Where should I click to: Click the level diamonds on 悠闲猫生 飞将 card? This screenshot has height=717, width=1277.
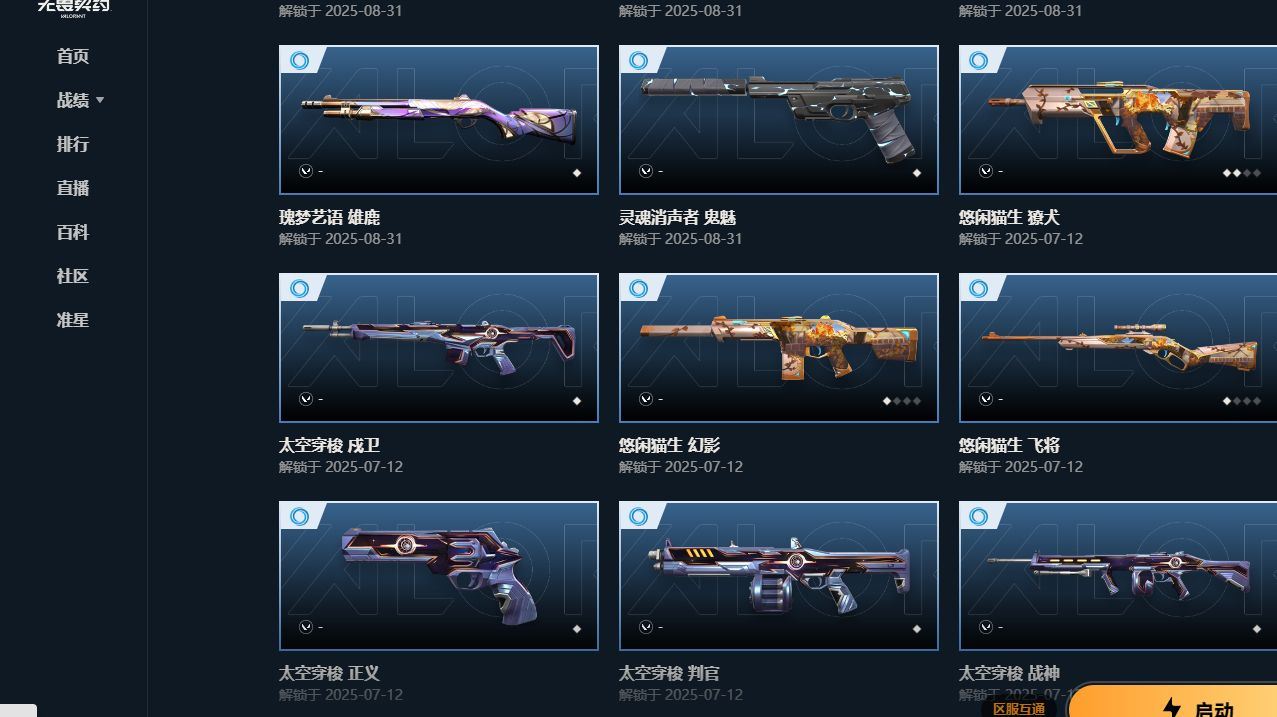pos(1241,401)
